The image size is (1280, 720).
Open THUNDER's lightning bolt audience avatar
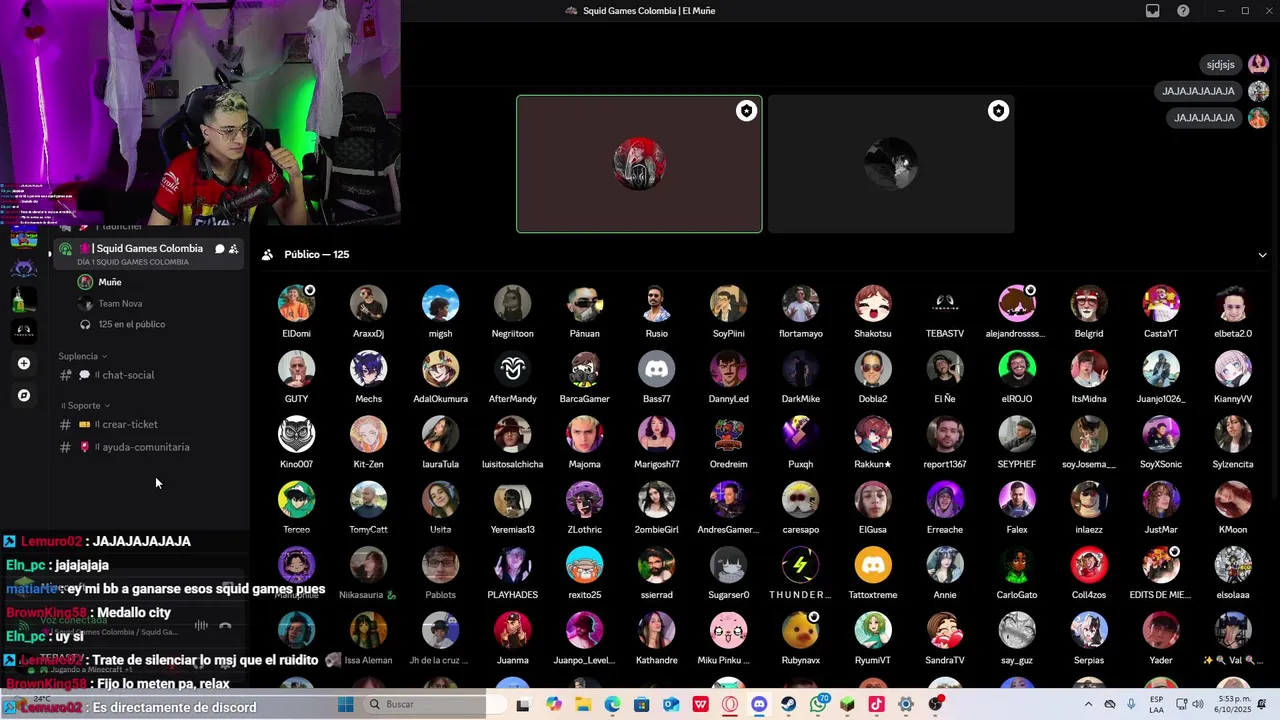point(800,565)
